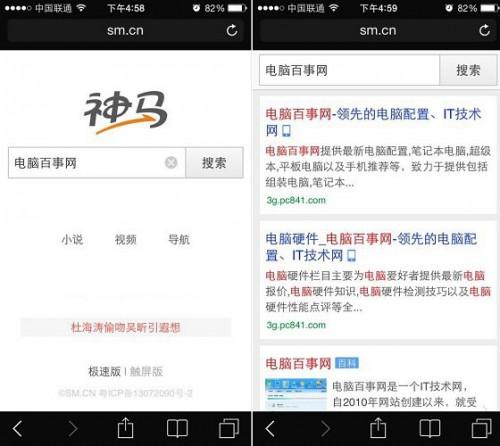Viewport: 500px width, 446px height.
Task: Reload the page in left browser
Action: tap(232, 30)
